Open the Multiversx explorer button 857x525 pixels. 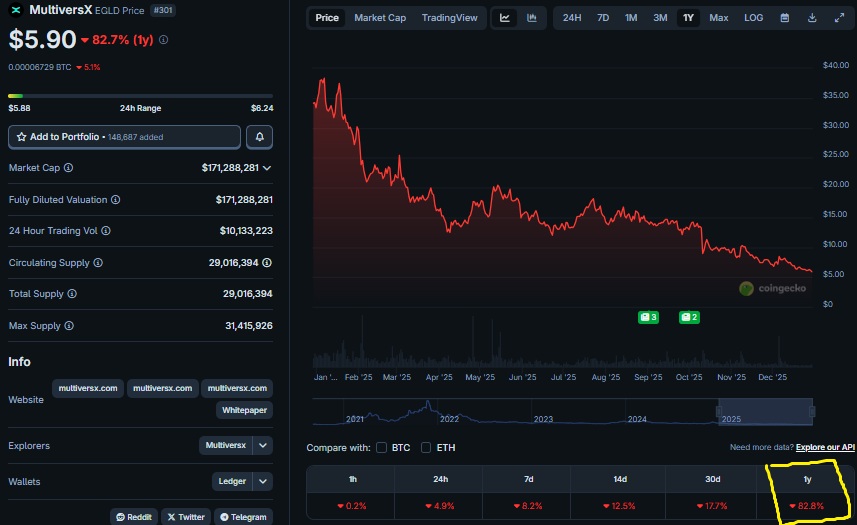coord(225,445)
